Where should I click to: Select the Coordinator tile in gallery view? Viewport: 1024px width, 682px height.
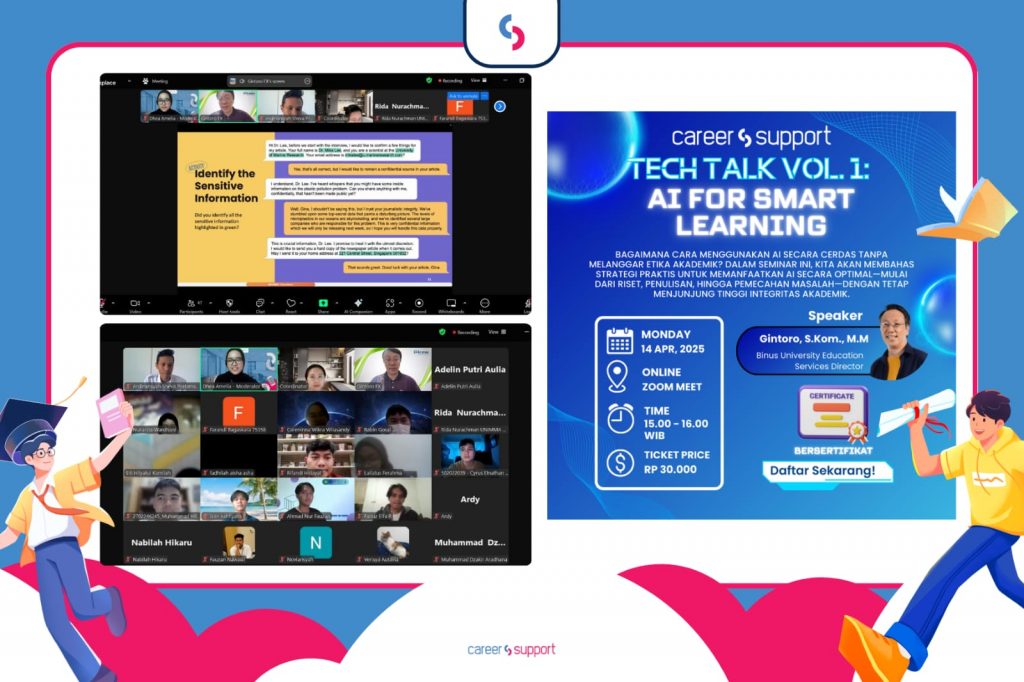tap(315, 370)
